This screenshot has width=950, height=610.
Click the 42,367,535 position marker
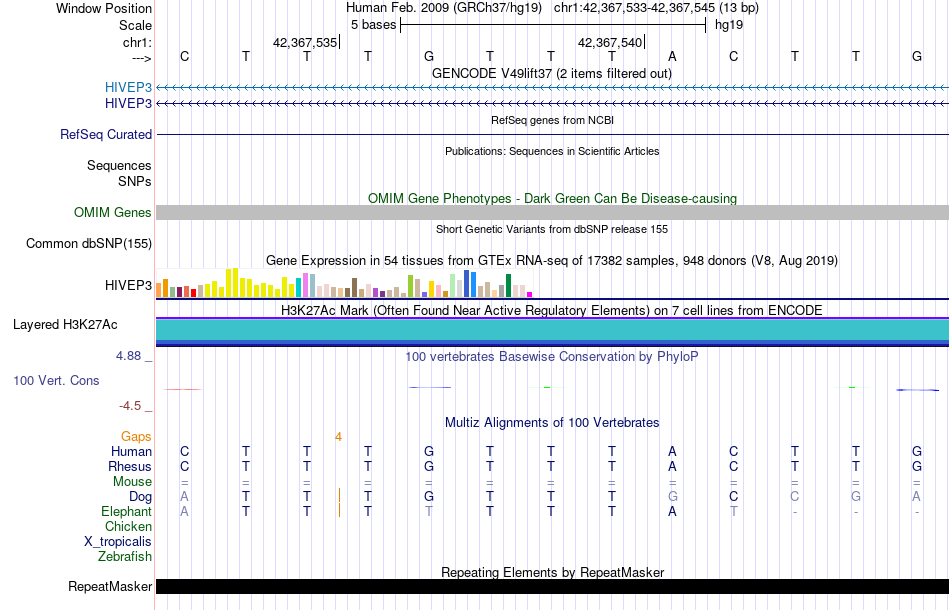(x=305, y=42)
